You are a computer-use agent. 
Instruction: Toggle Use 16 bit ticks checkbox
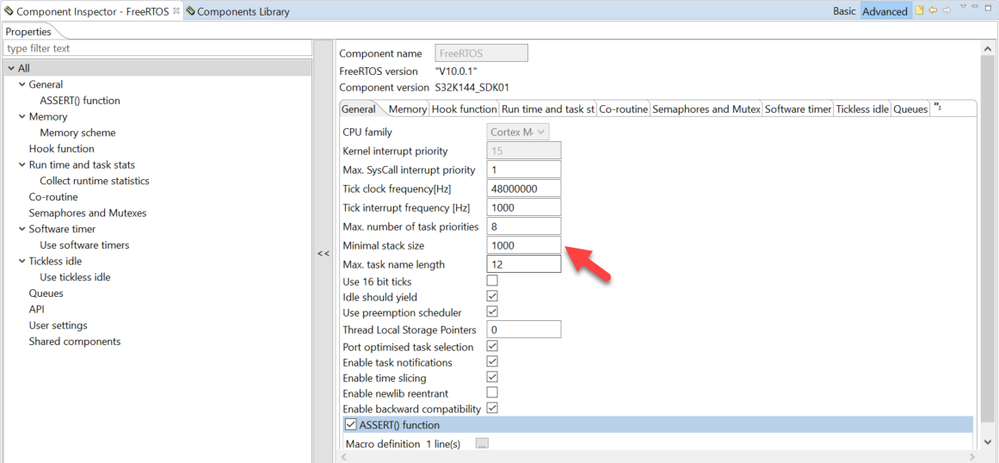click(x=492, y=281)
